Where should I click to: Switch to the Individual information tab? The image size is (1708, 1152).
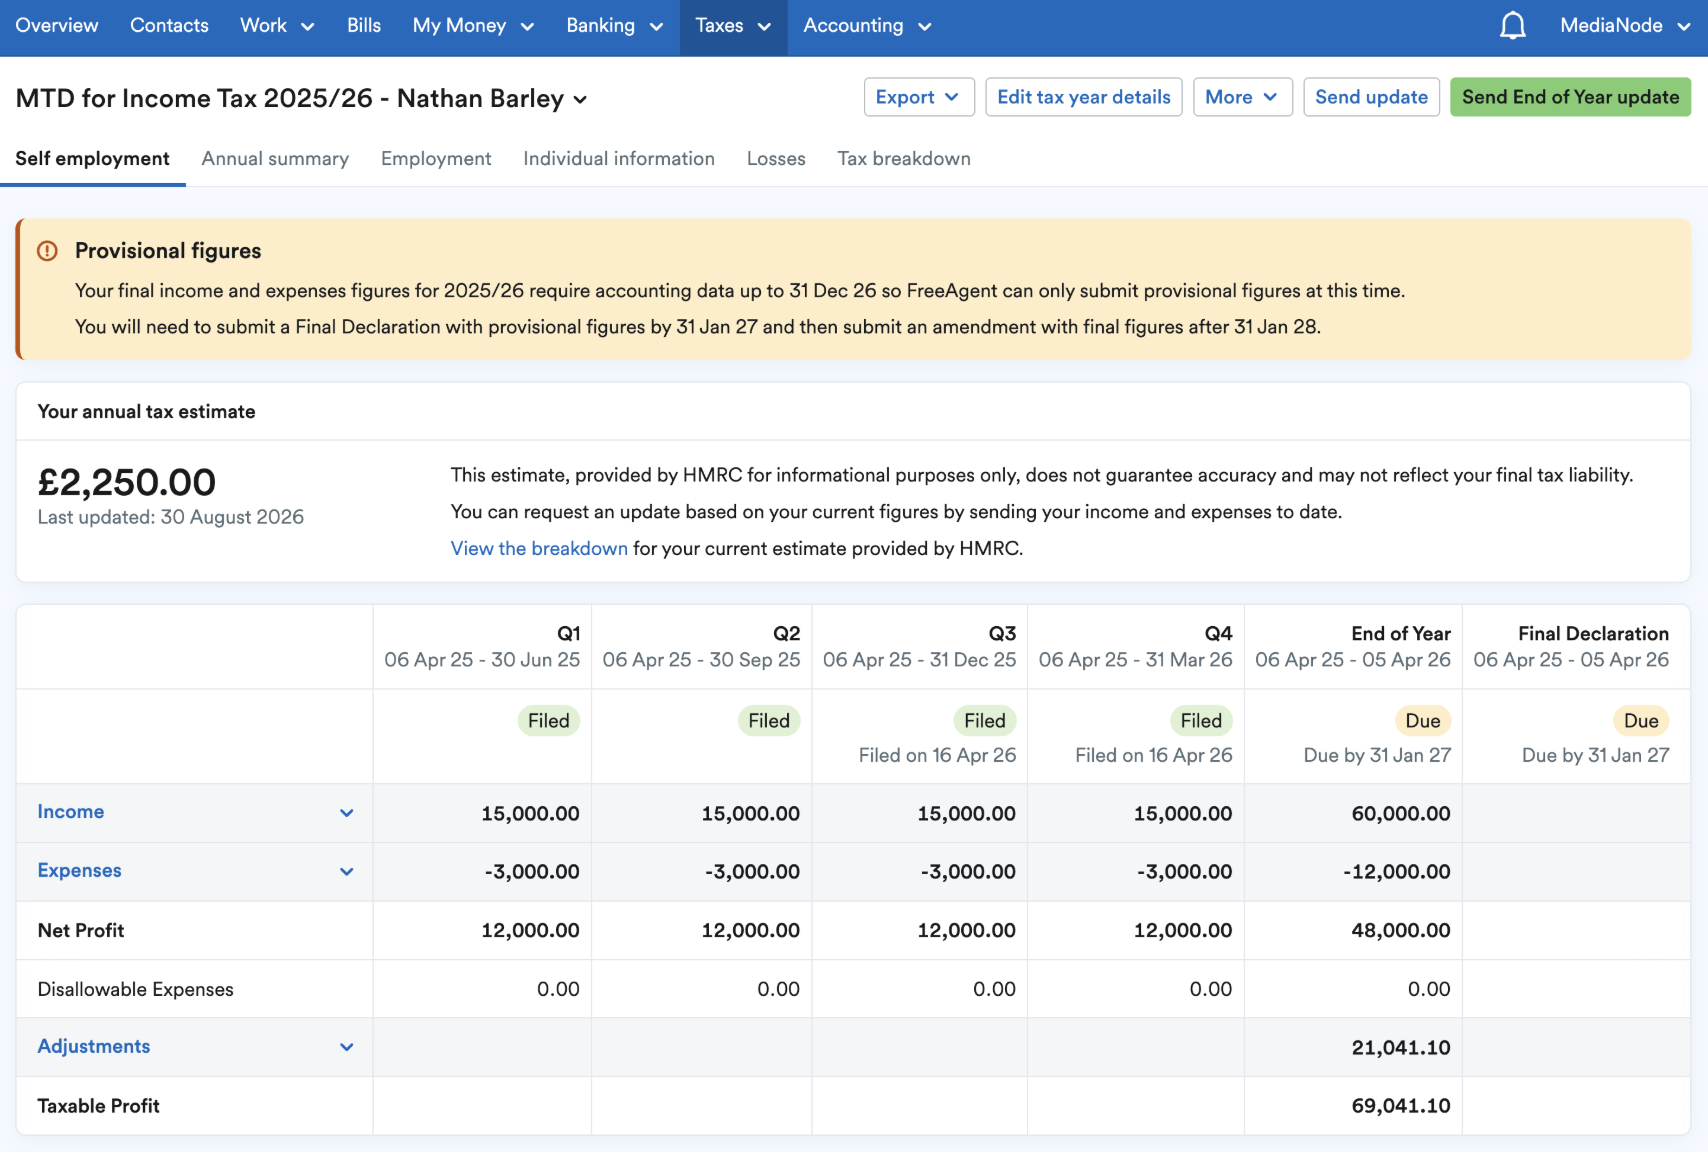point(619,159)
